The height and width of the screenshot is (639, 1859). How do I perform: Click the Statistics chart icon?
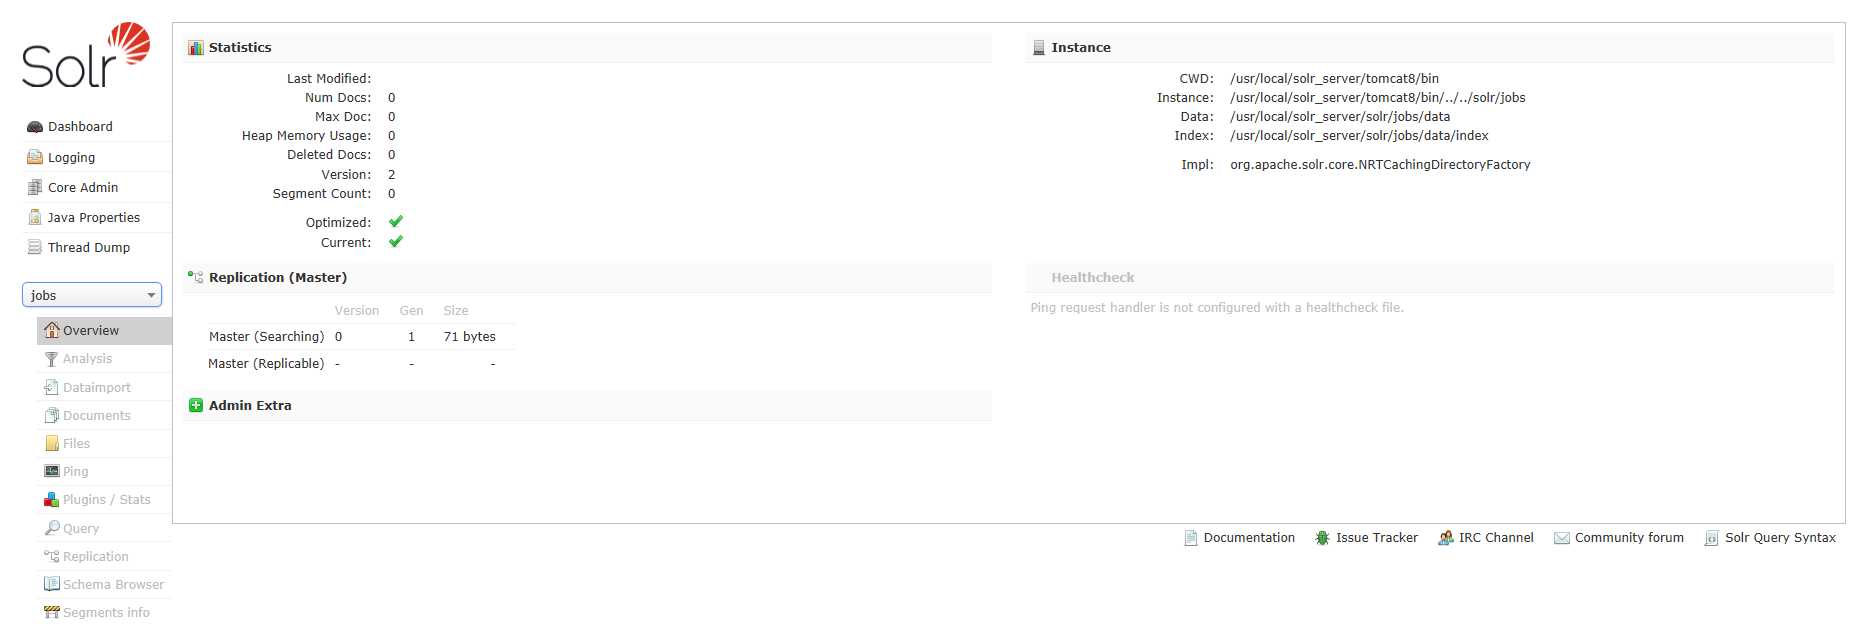click(x=196, y=47)
